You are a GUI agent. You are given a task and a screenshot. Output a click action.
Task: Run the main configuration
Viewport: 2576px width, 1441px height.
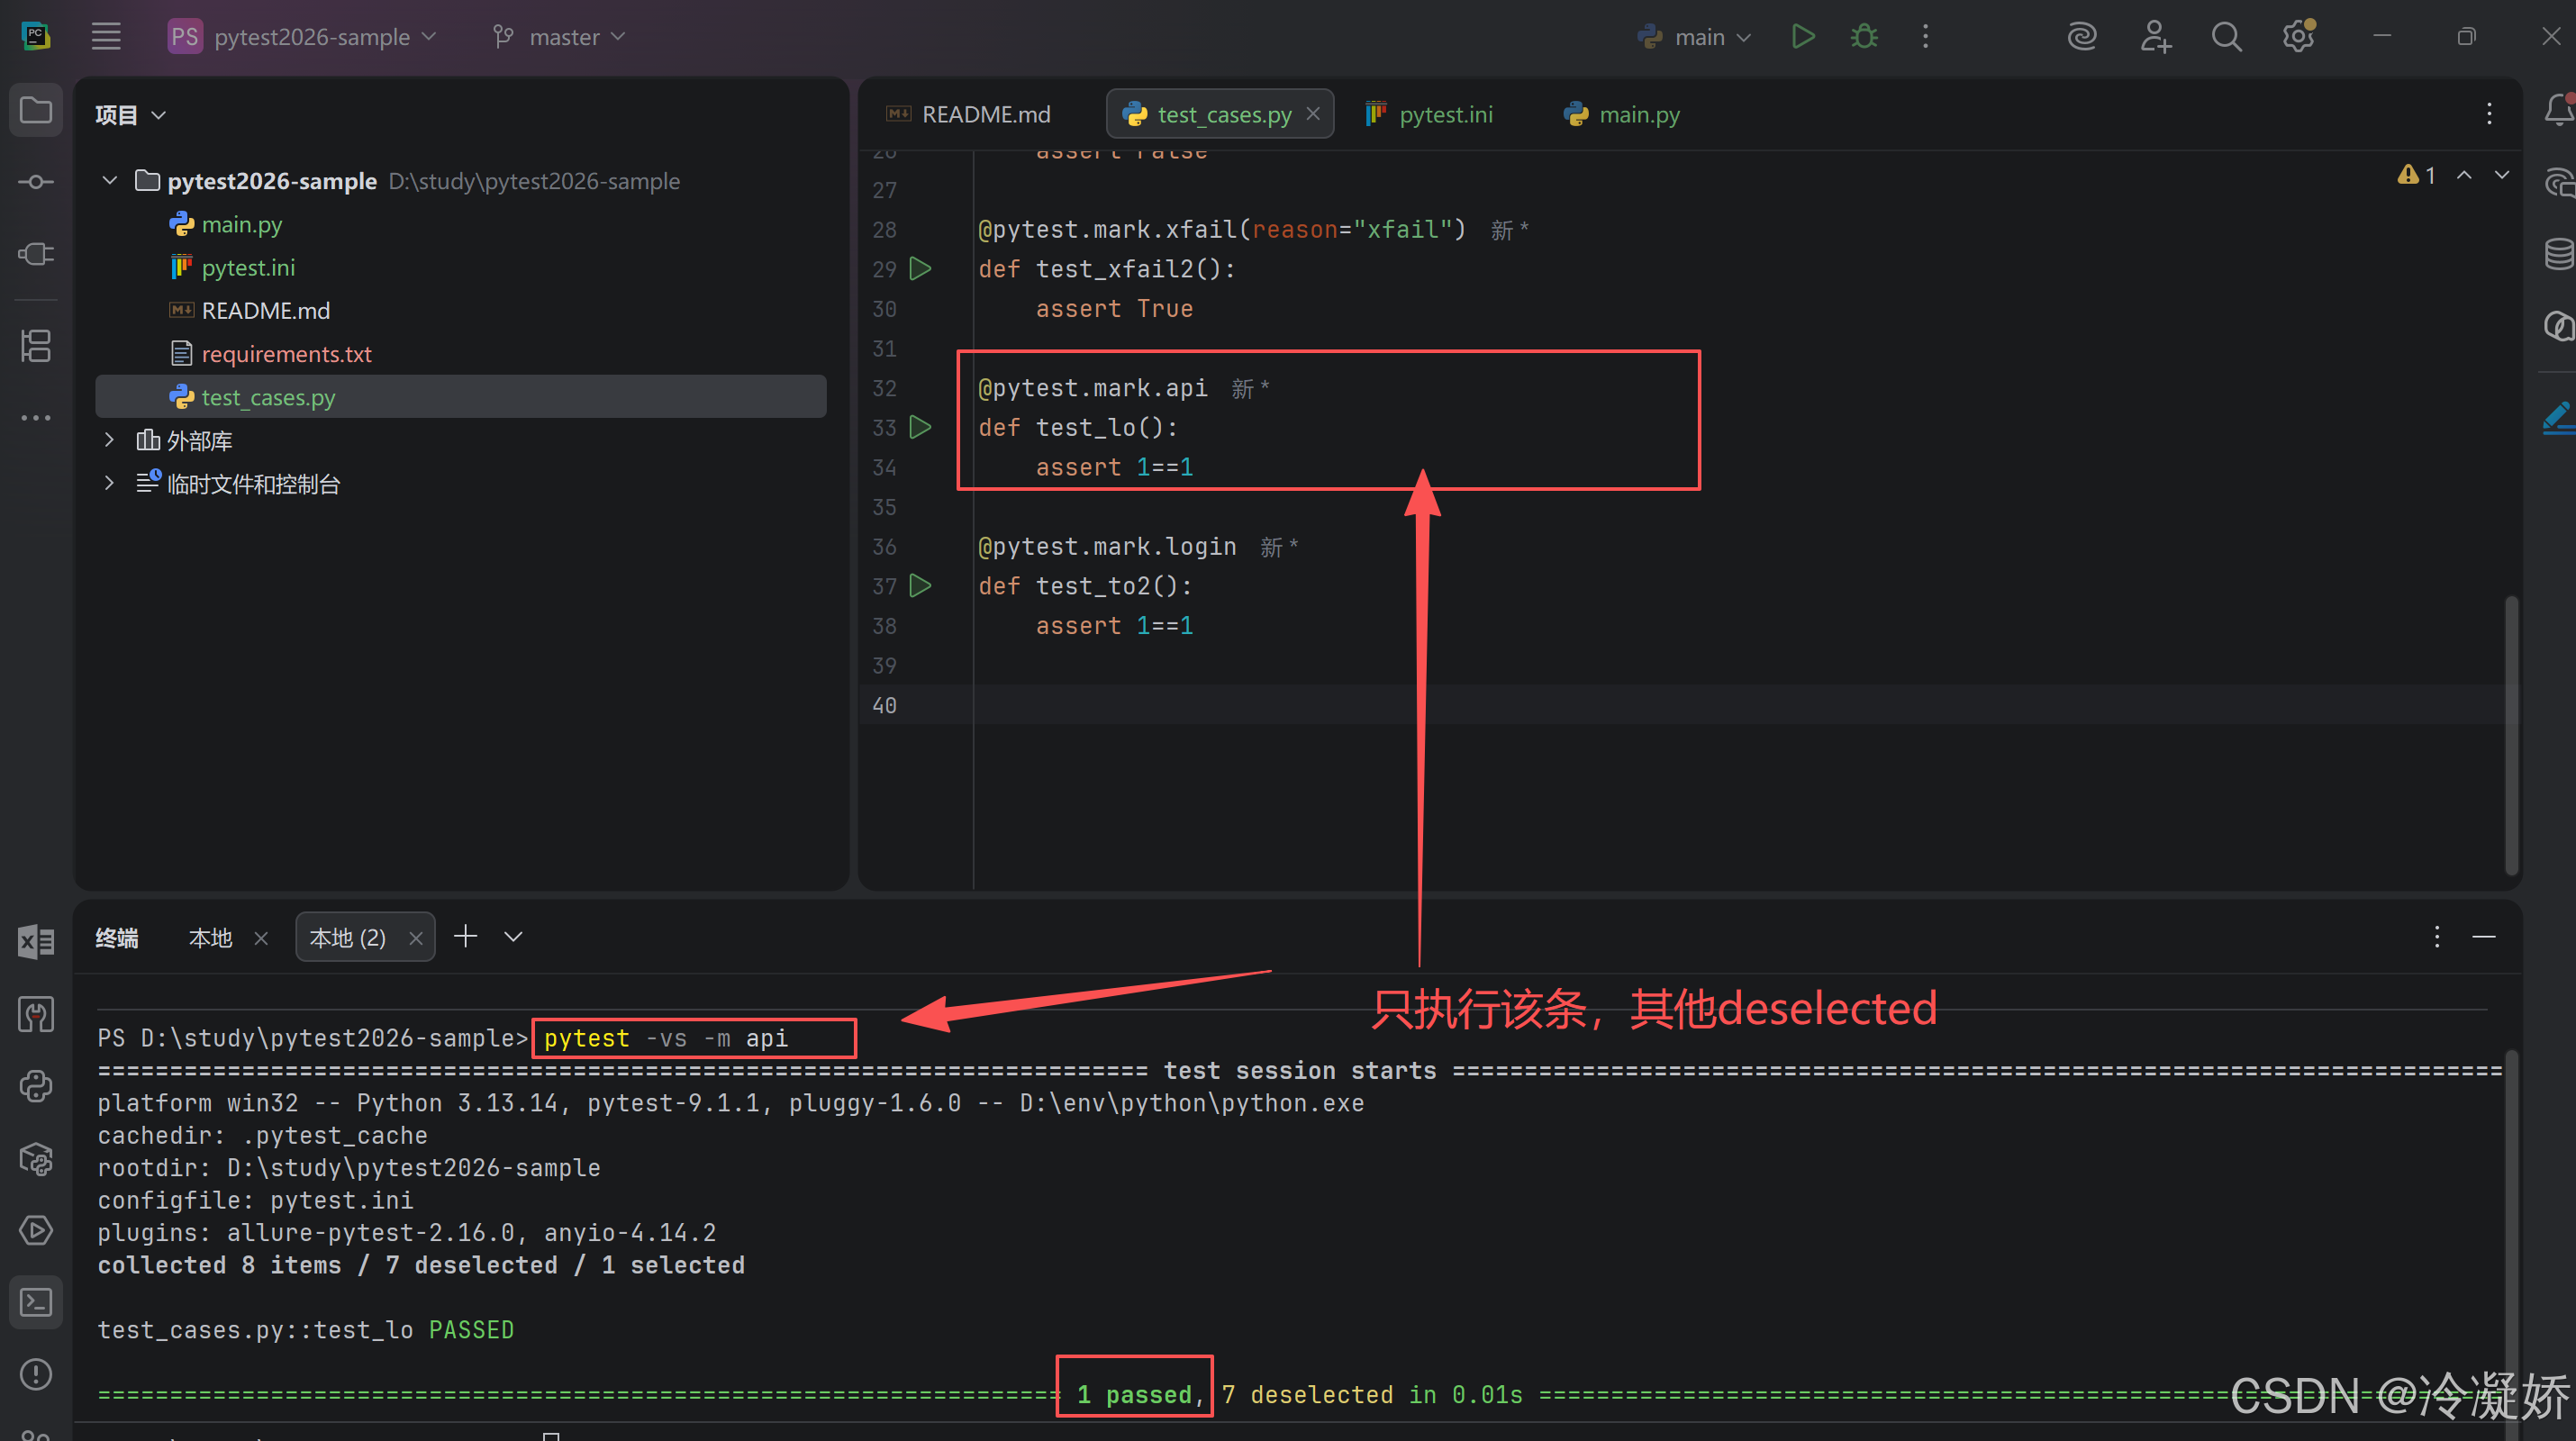[1803, 37]
